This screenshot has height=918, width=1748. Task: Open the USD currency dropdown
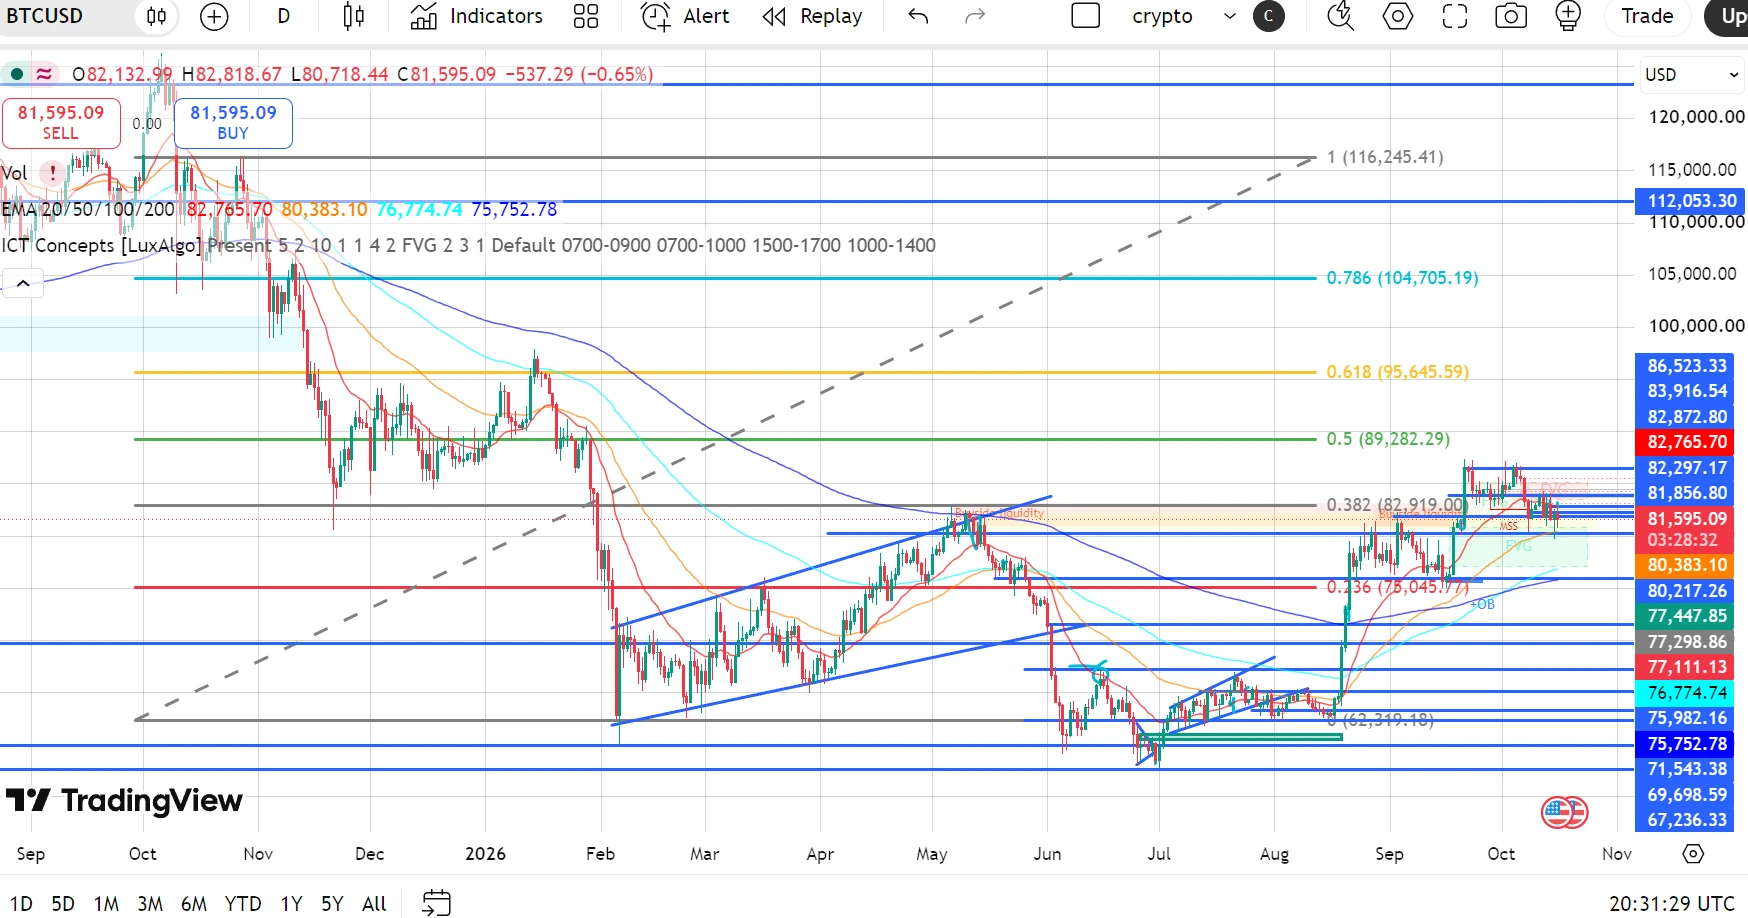(x=1692, y=75)
